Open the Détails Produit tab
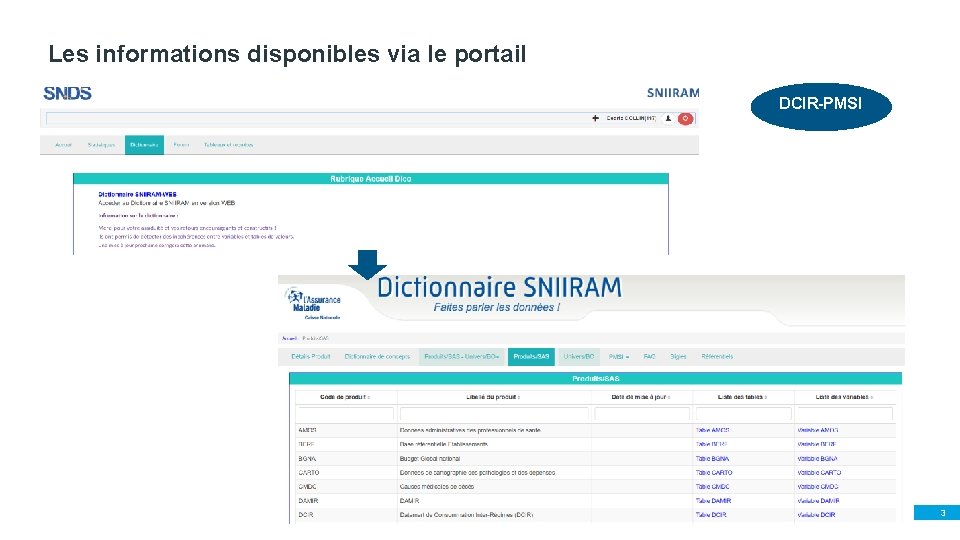 [310, 356]
